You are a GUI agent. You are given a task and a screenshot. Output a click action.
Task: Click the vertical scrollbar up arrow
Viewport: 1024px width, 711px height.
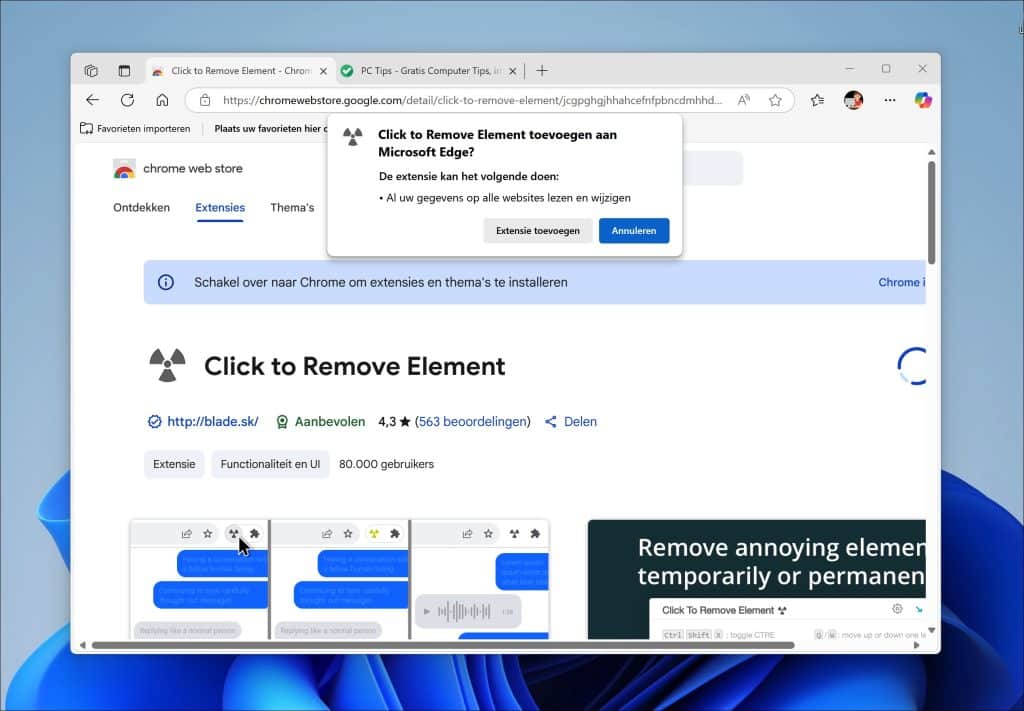pyautogui.click(x=932, y=153)
